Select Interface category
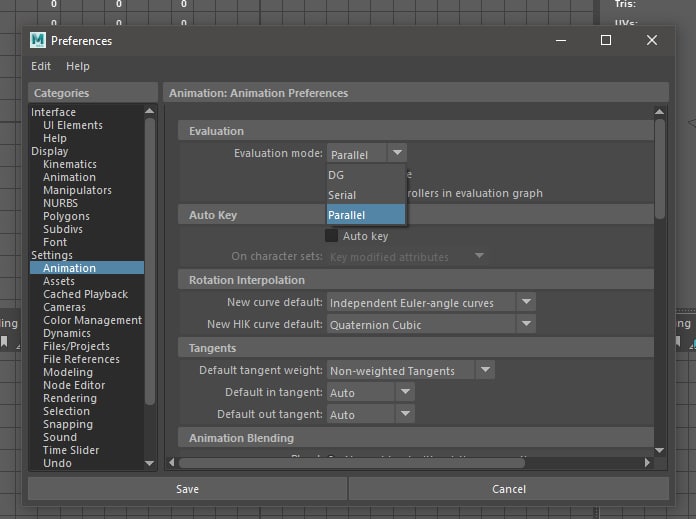This screenshot has height=519, width=696. coord(53,112)
